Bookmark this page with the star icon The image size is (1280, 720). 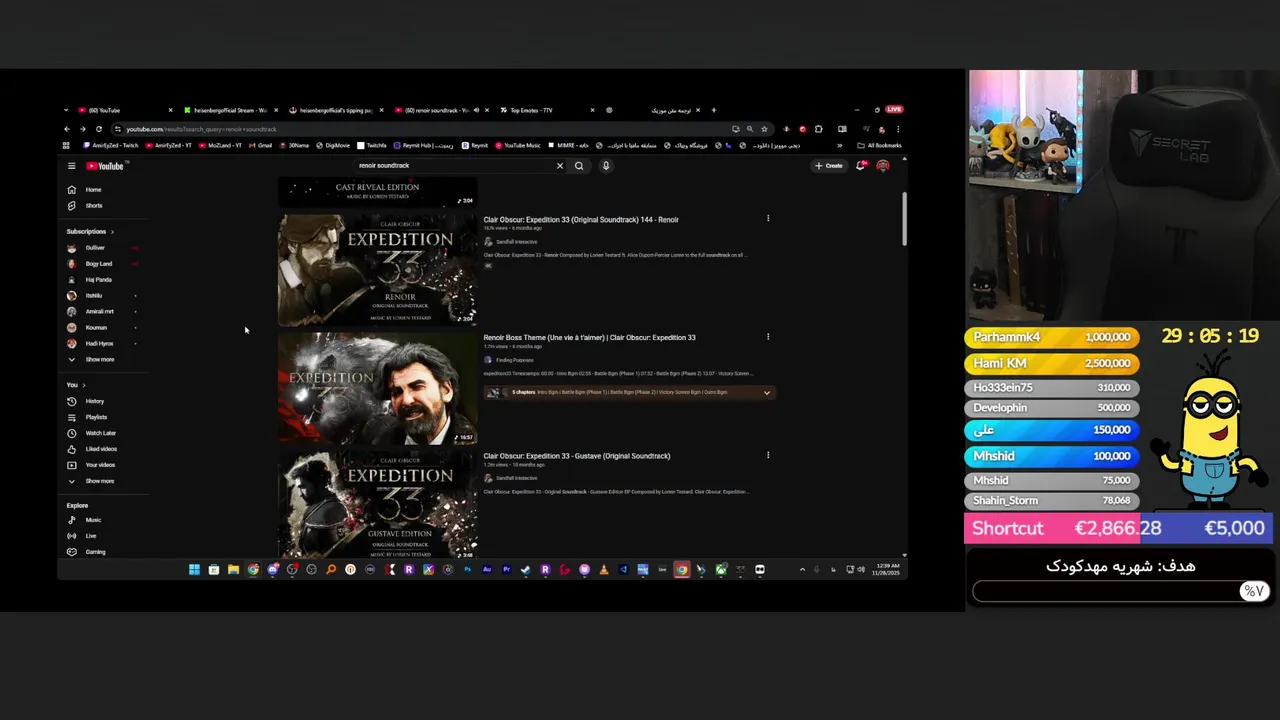764,129
